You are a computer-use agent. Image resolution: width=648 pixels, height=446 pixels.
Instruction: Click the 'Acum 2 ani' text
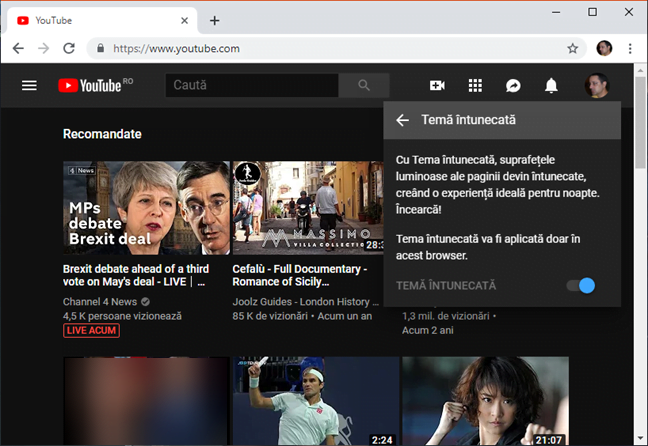point(428,330)
